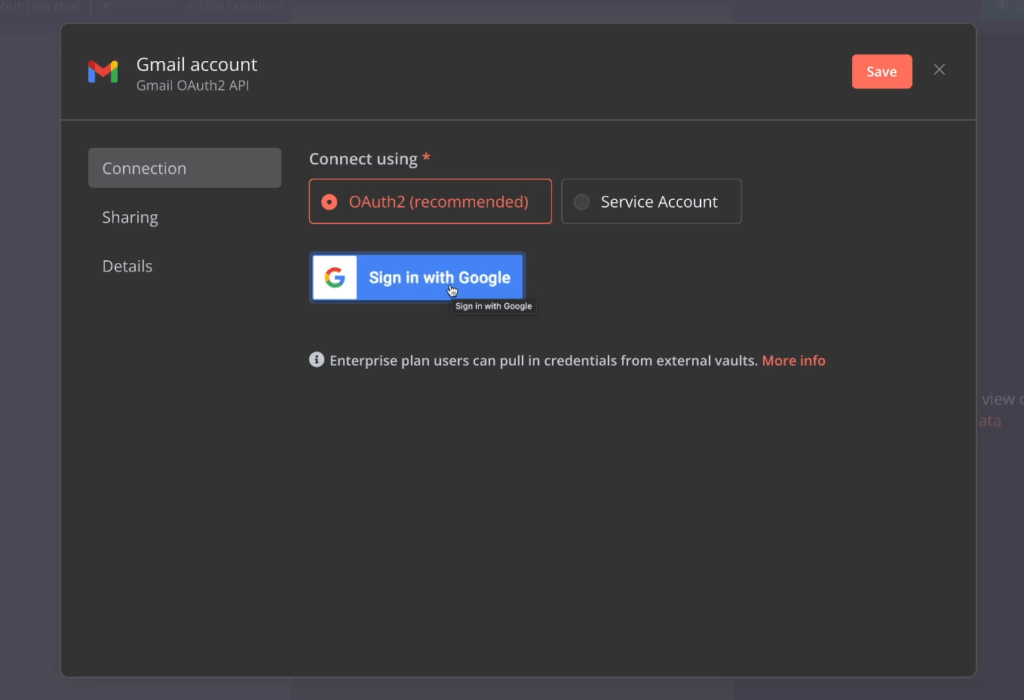The height and width of the screenshot is (700, 1024).
Task: Click the Gmail account credential name
Action: pos(197,65)
